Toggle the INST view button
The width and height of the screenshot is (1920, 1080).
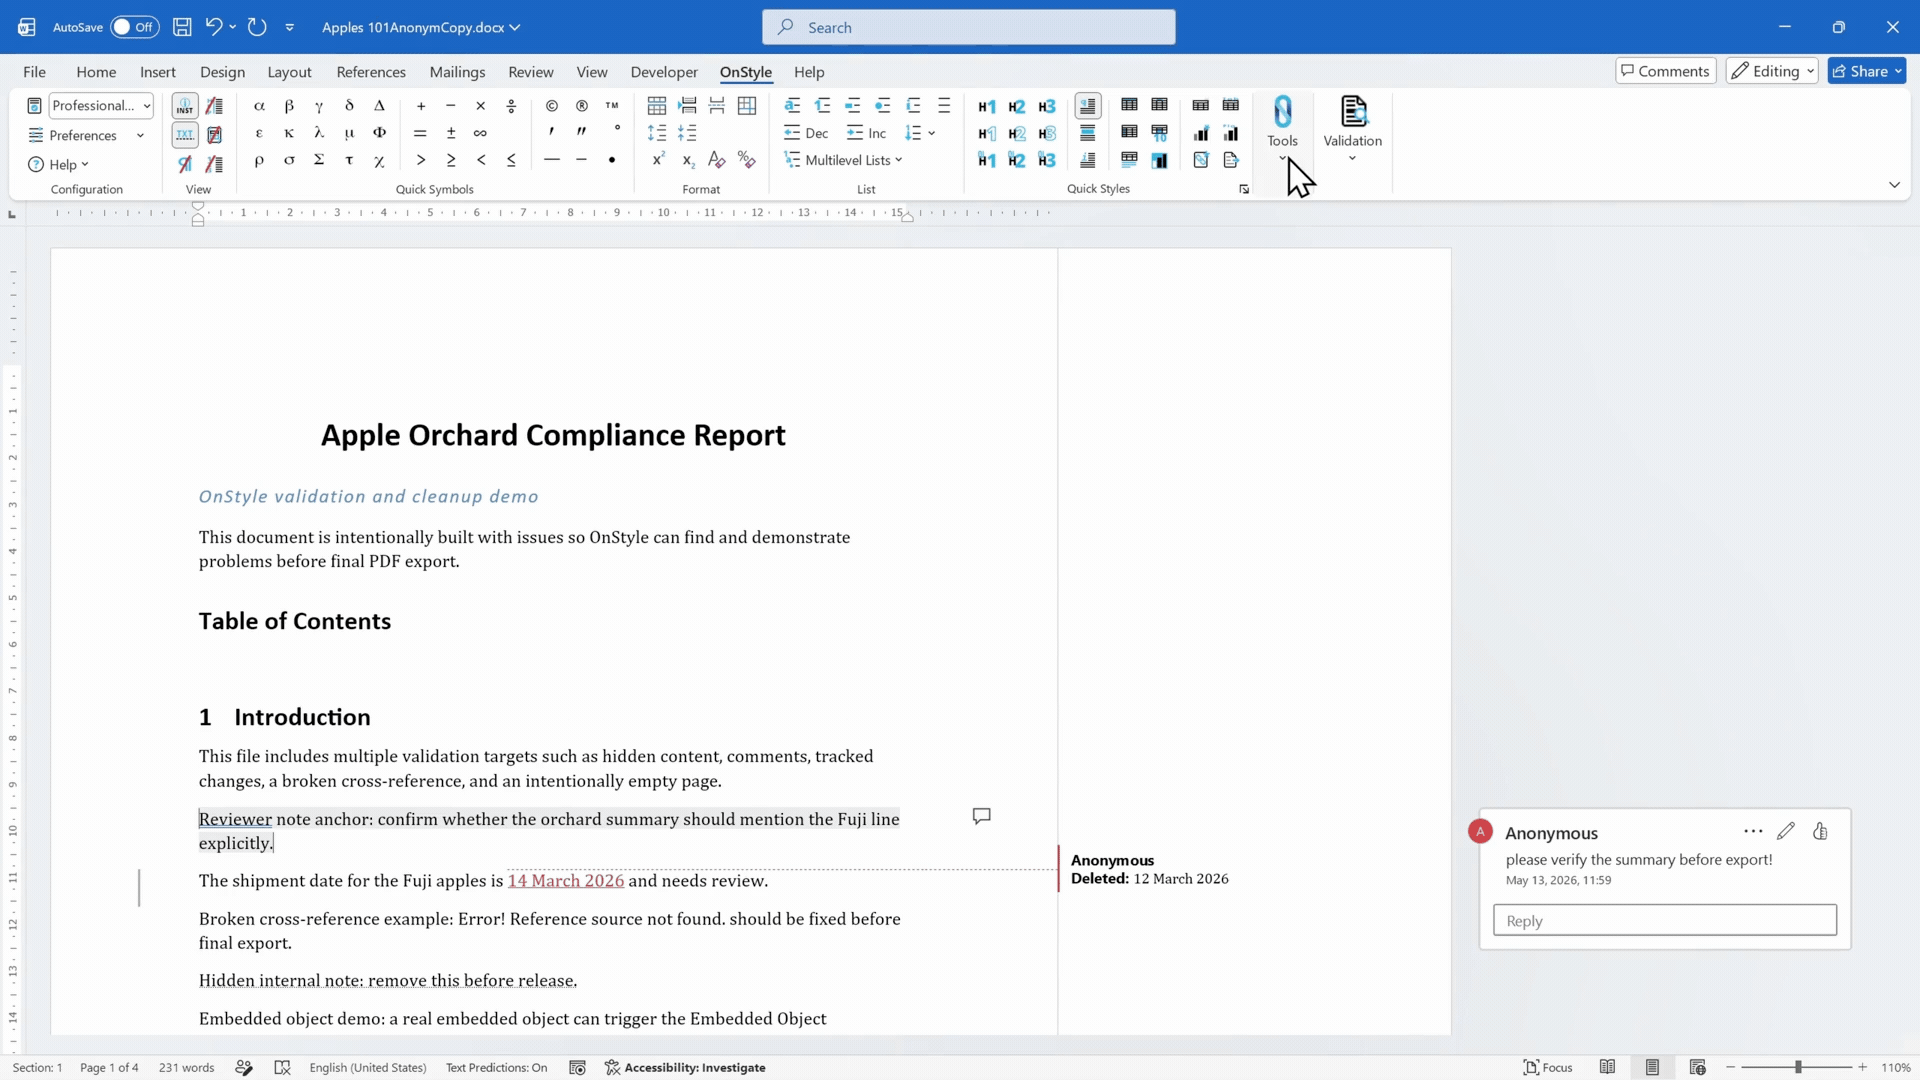point(185,106)
